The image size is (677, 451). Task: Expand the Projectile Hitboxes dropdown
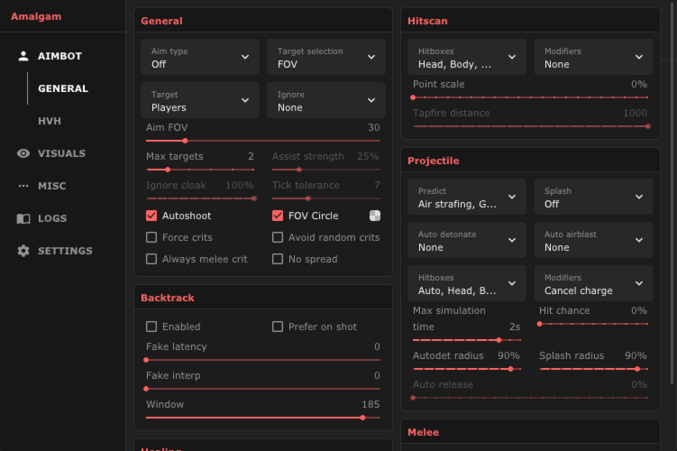[467, 283]
